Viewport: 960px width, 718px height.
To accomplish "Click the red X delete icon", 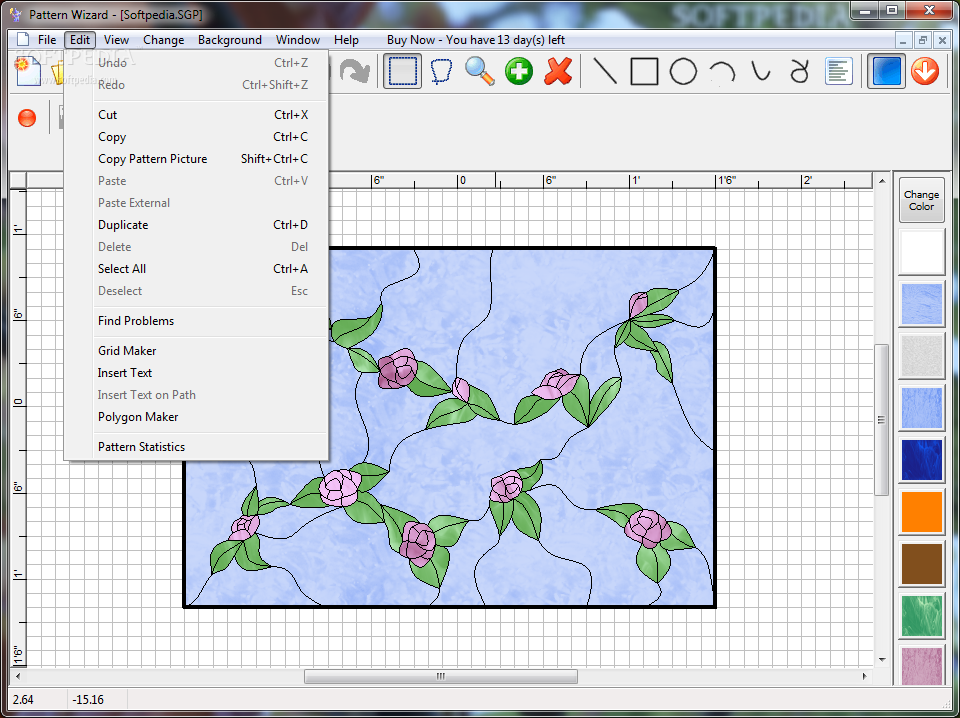I will (x=558, y=72).
